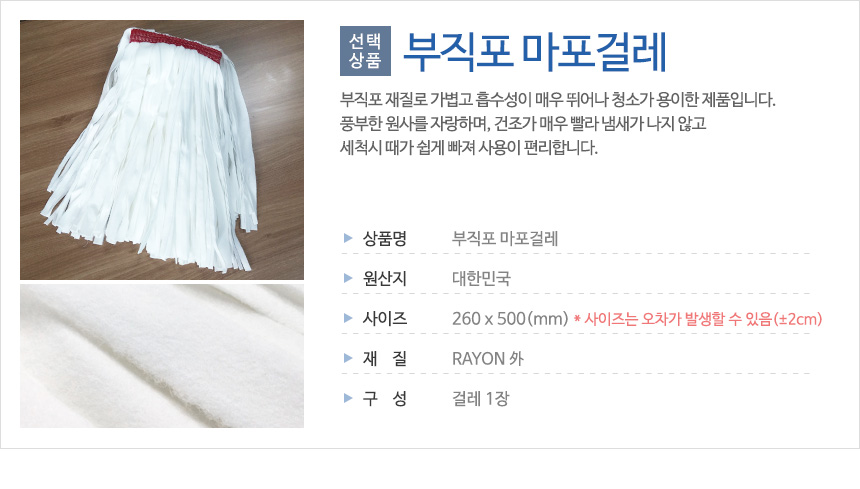
Task: Click the description line starting 세척시
Action: tap(468, 147)
